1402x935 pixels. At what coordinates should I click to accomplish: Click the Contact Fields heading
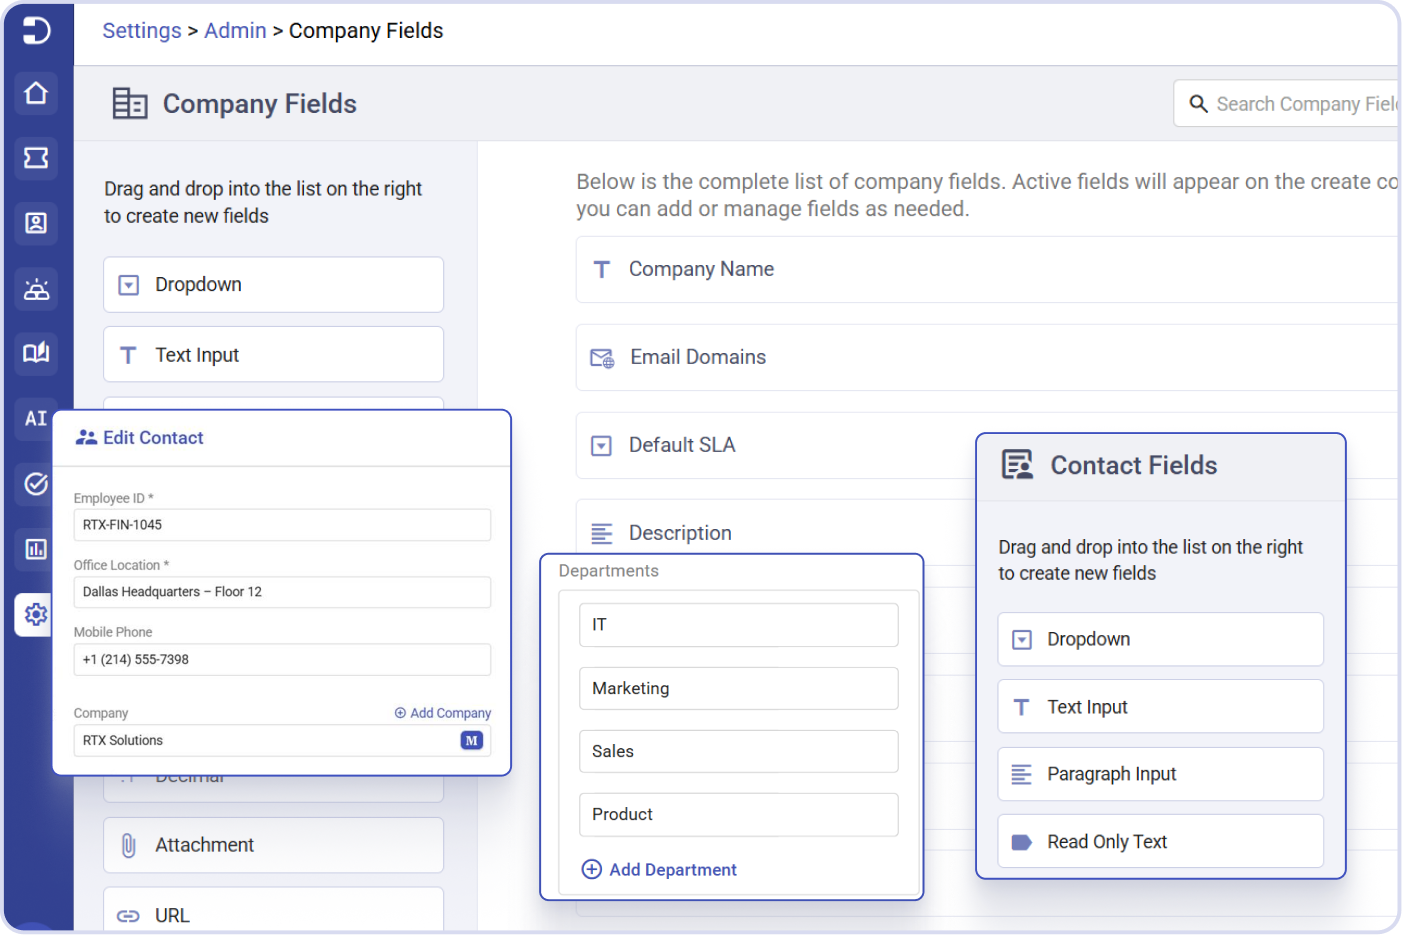point(1134,466)
